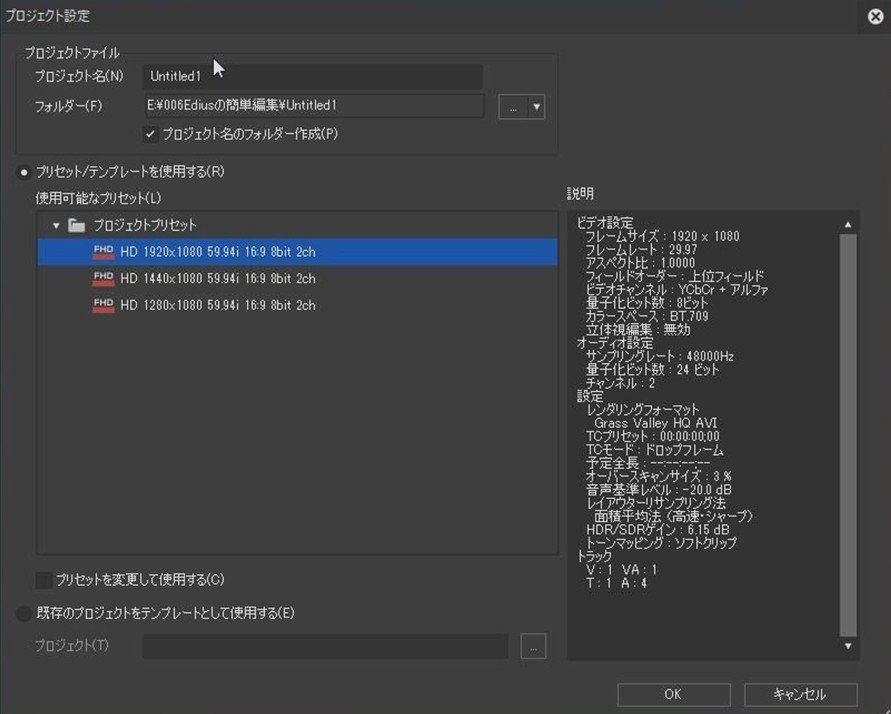891x714 pixels.
Task: Click the description scrollbar up arrow
Action: click(848, 224)
